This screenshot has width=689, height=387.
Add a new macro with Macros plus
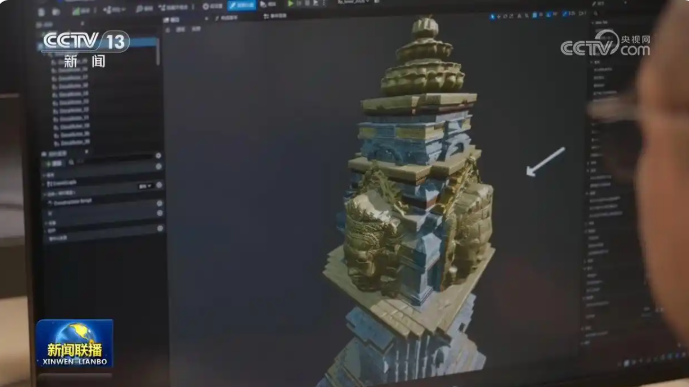click(x=160, y=203)
